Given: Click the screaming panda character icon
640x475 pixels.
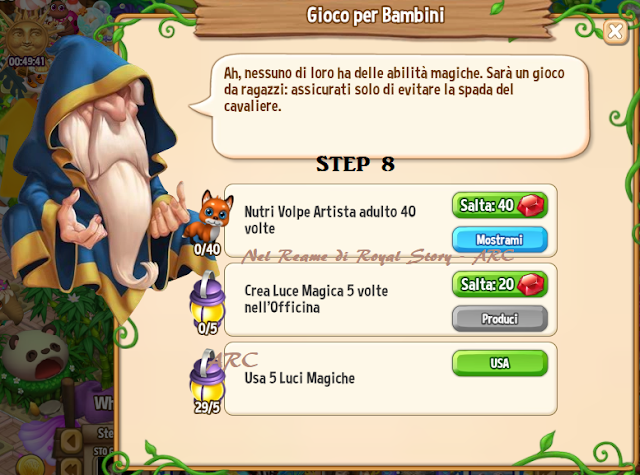Looking at the screenshot, I should (37, 359).
